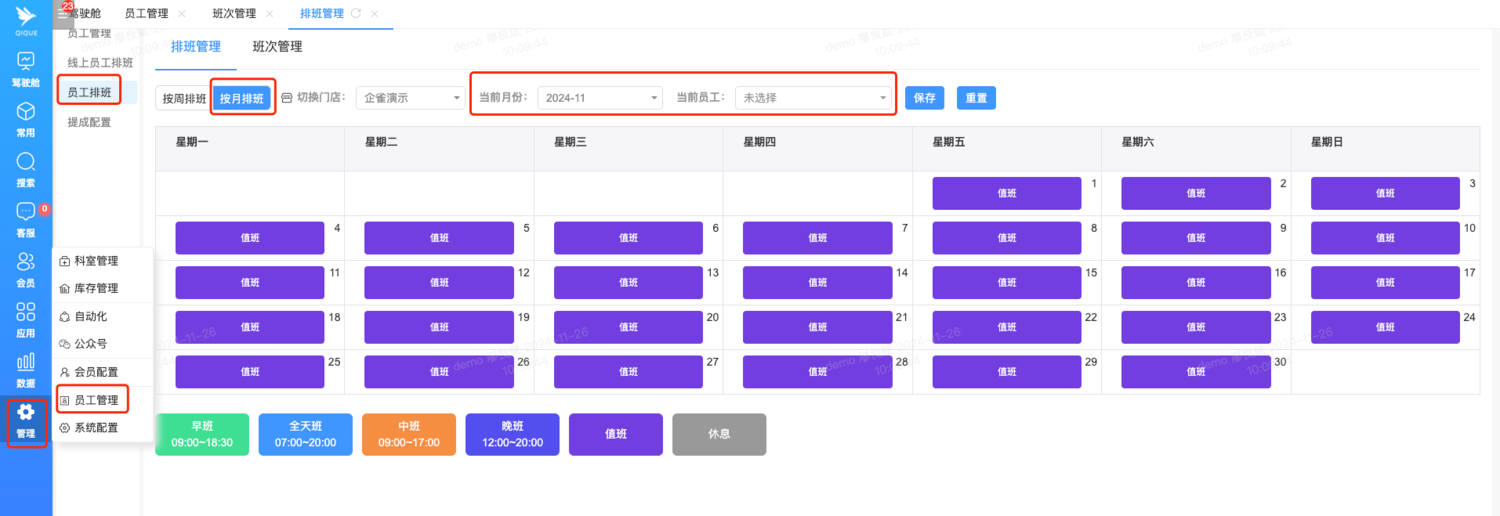The height and width of the screenshot is (516, 1500).
Task: Open the 当前月份 month dropdown
Action: [599, 98]
